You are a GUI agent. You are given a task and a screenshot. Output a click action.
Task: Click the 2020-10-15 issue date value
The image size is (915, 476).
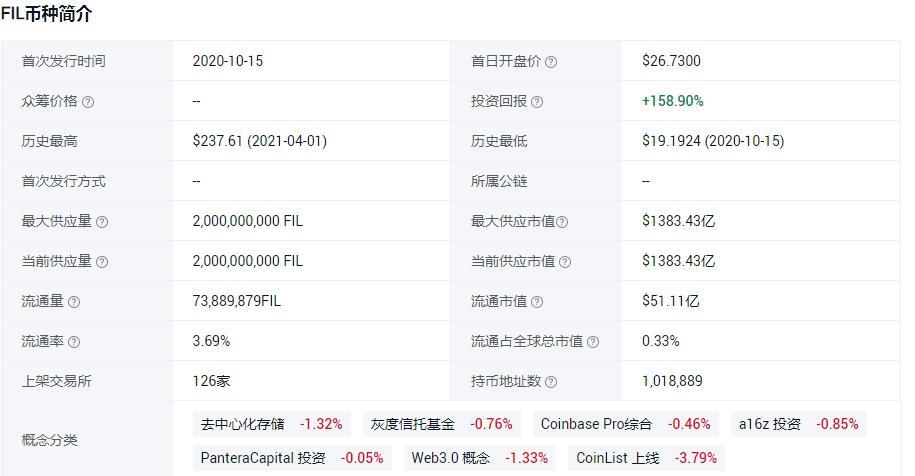click(x=228, y=61)
